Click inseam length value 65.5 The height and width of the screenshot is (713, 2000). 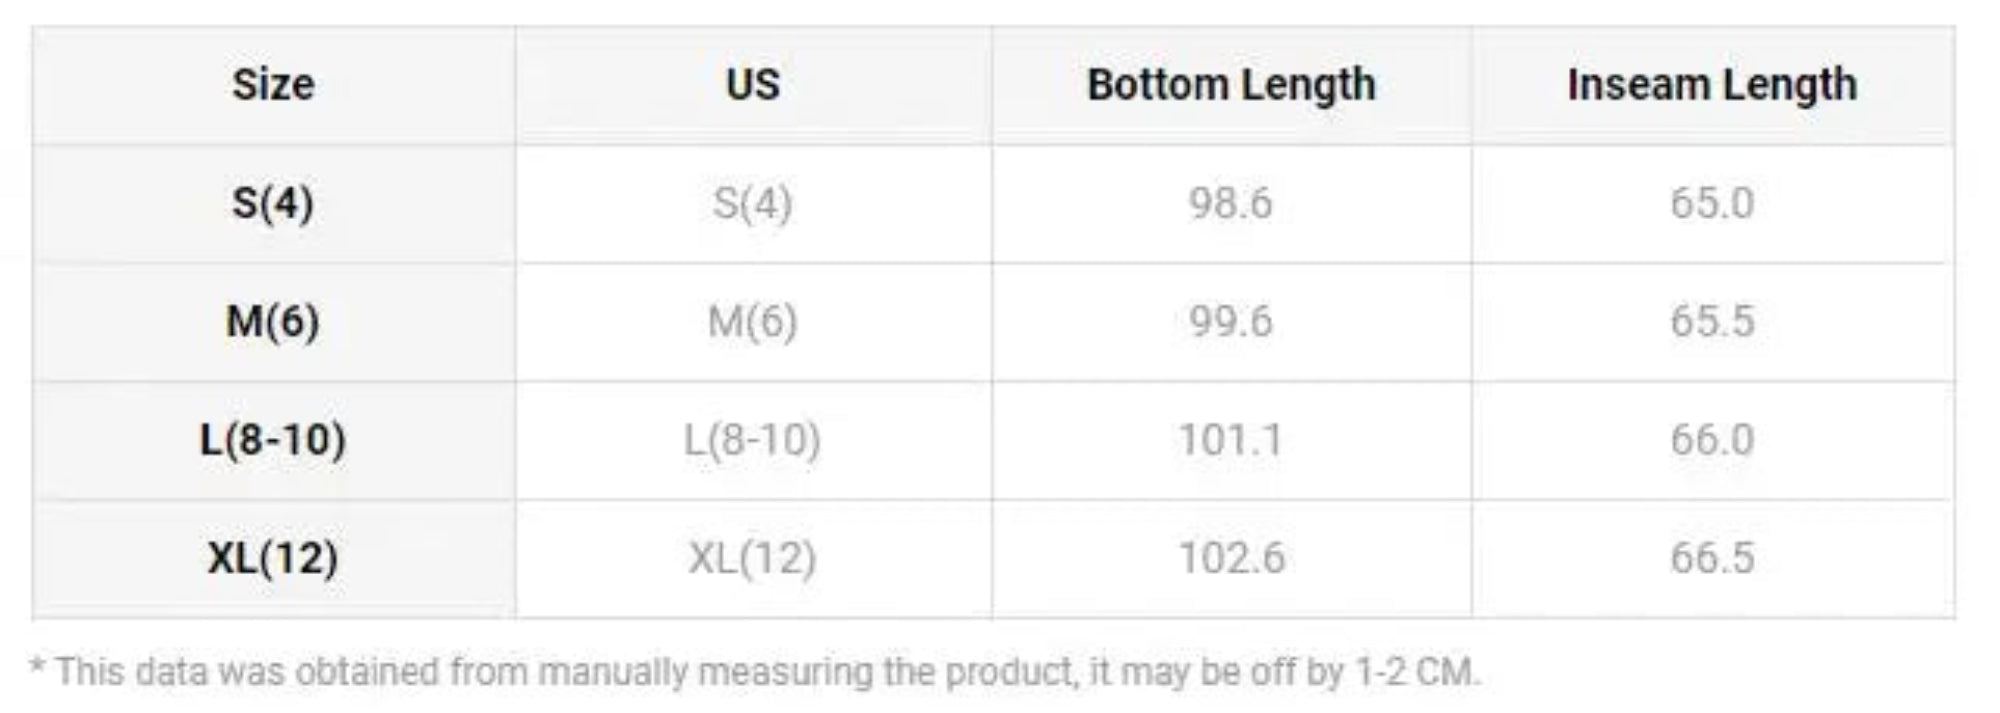point(1712,322)
